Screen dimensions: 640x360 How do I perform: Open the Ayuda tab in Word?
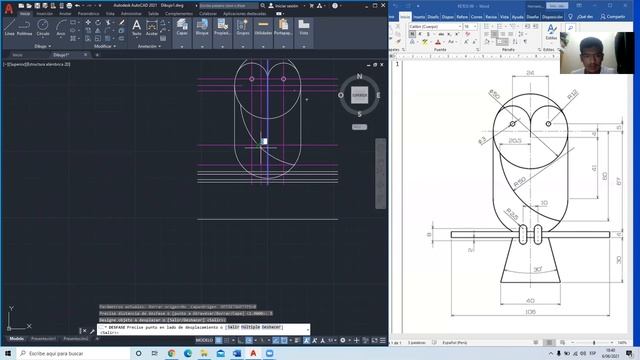[518, 17]
